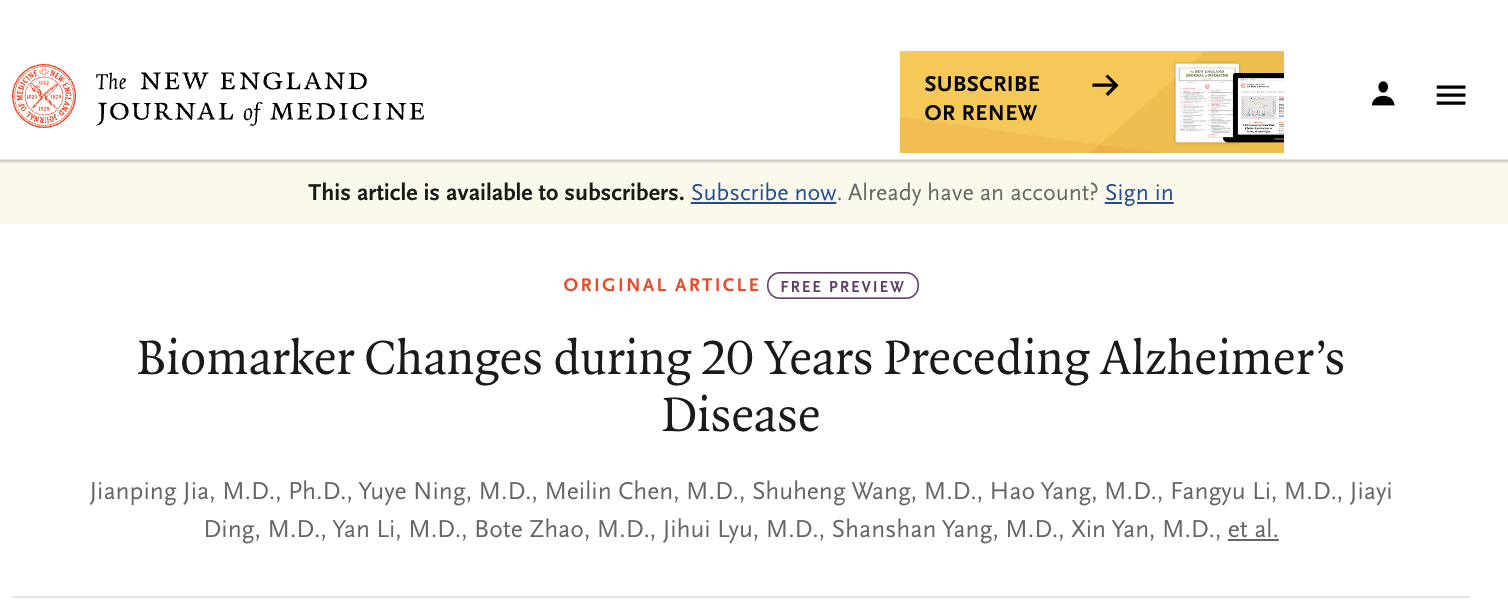This screenshot has height=612, width=1508.
Task: Expand the author list via et al.
Action: 1253,530
